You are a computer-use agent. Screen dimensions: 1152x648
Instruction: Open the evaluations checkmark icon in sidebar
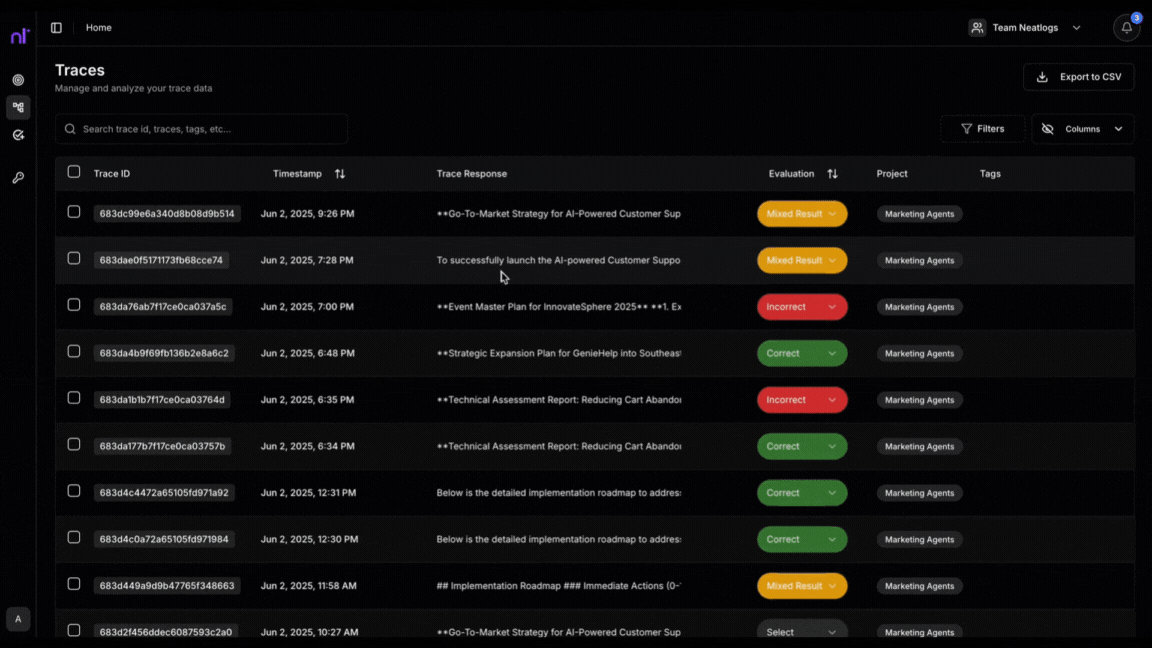tap(18, 135)
